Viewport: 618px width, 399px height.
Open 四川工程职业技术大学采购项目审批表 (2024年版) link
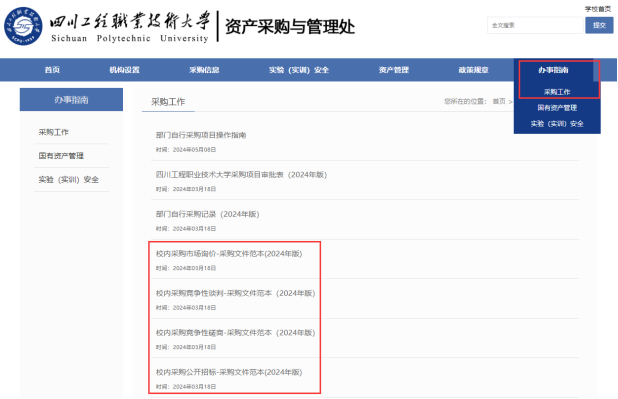click(x=241, y=175)
